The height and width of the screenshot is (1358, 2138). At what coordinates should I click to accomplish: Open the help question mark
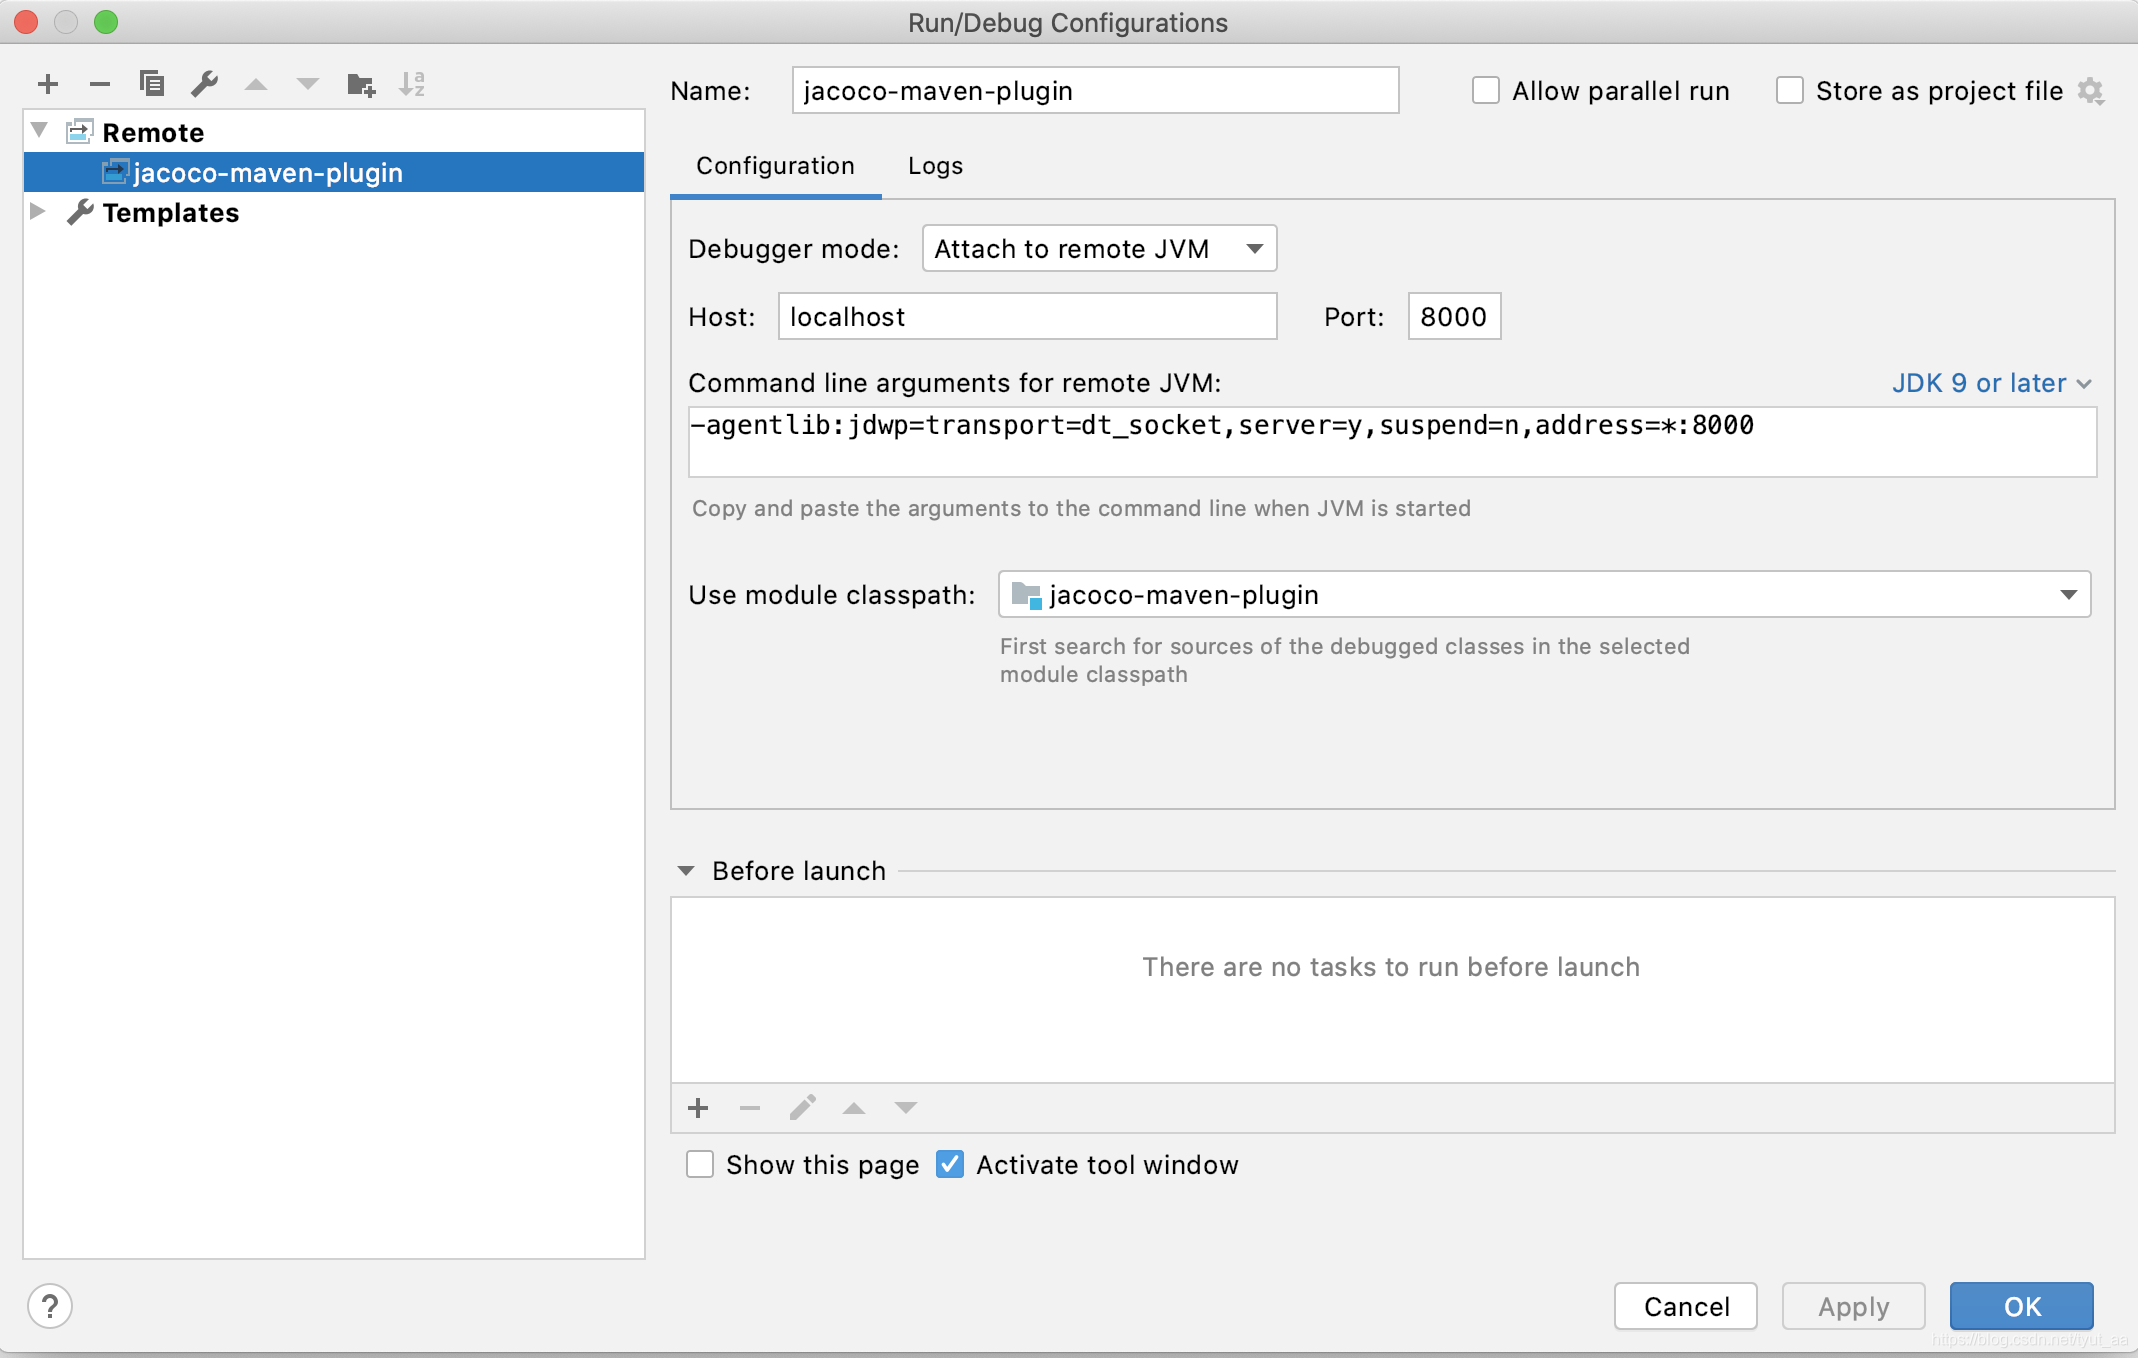coord(50,1306)
